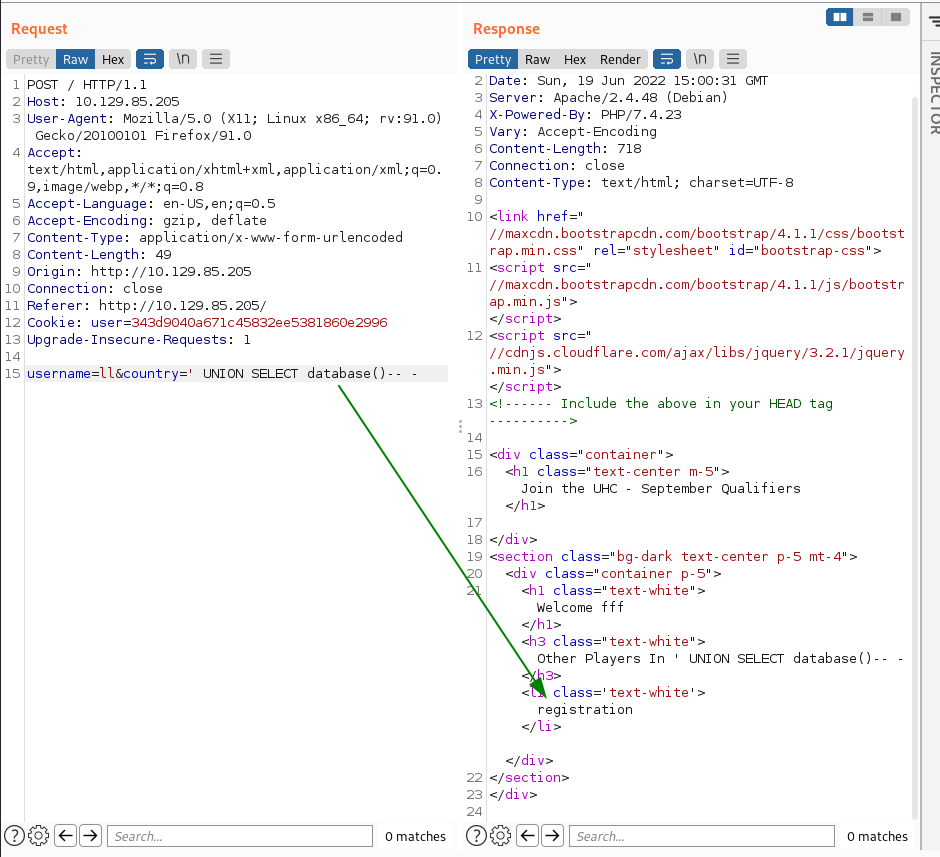
Task: Open Response search help icon
Action: pyautogui.click(x=477, y=835)
